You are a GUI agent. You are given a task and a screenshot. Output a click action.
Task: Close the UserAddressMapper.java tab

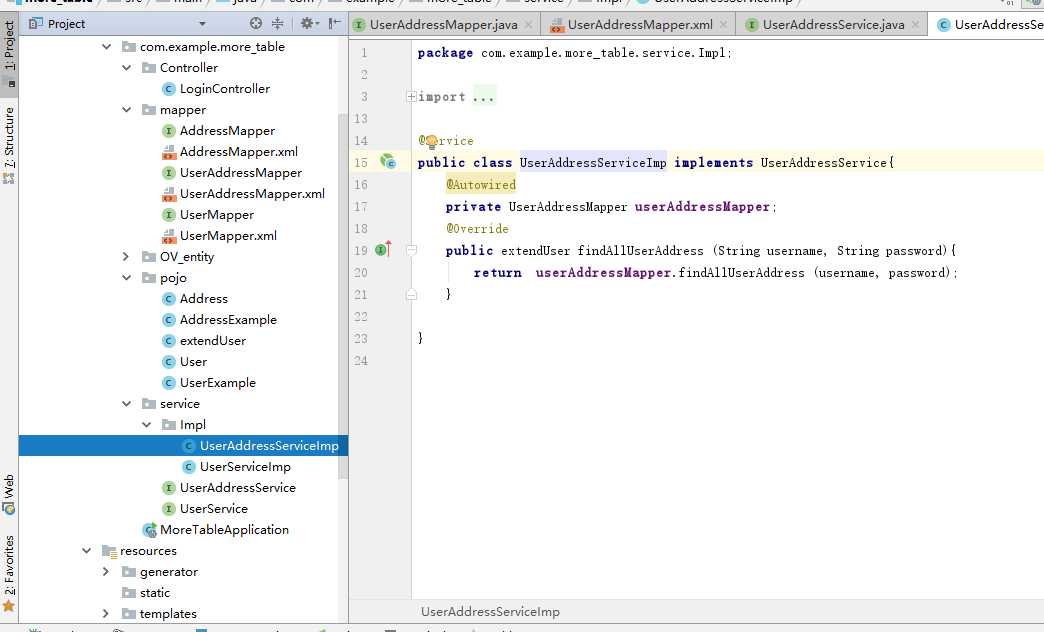tap(529, 25)
